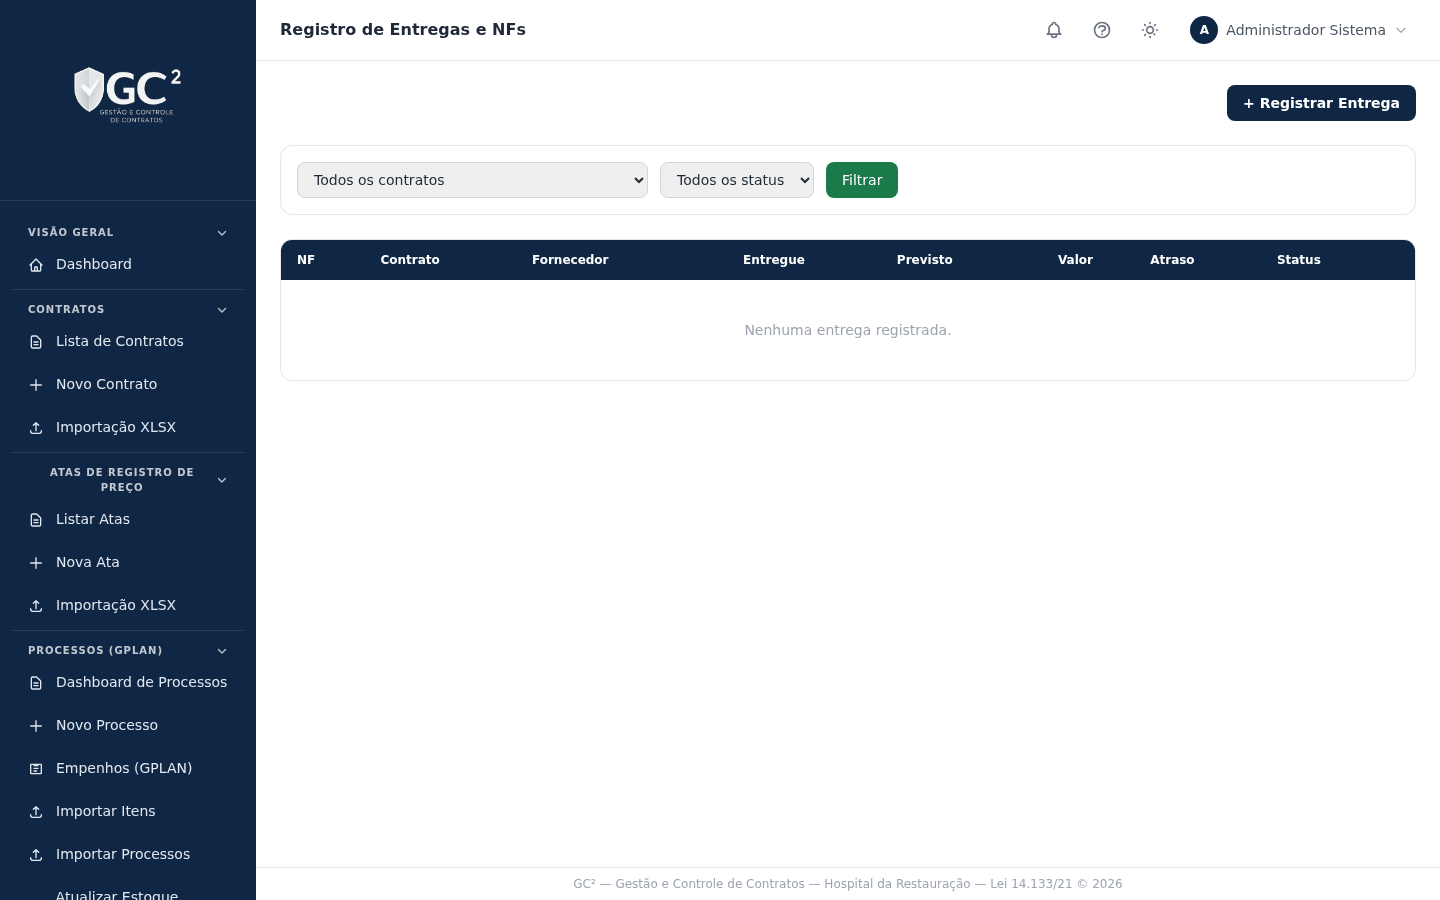Click the Registrar Entrega button
This screenshot has width=1440, height=900.
(x=1321, y=103)
